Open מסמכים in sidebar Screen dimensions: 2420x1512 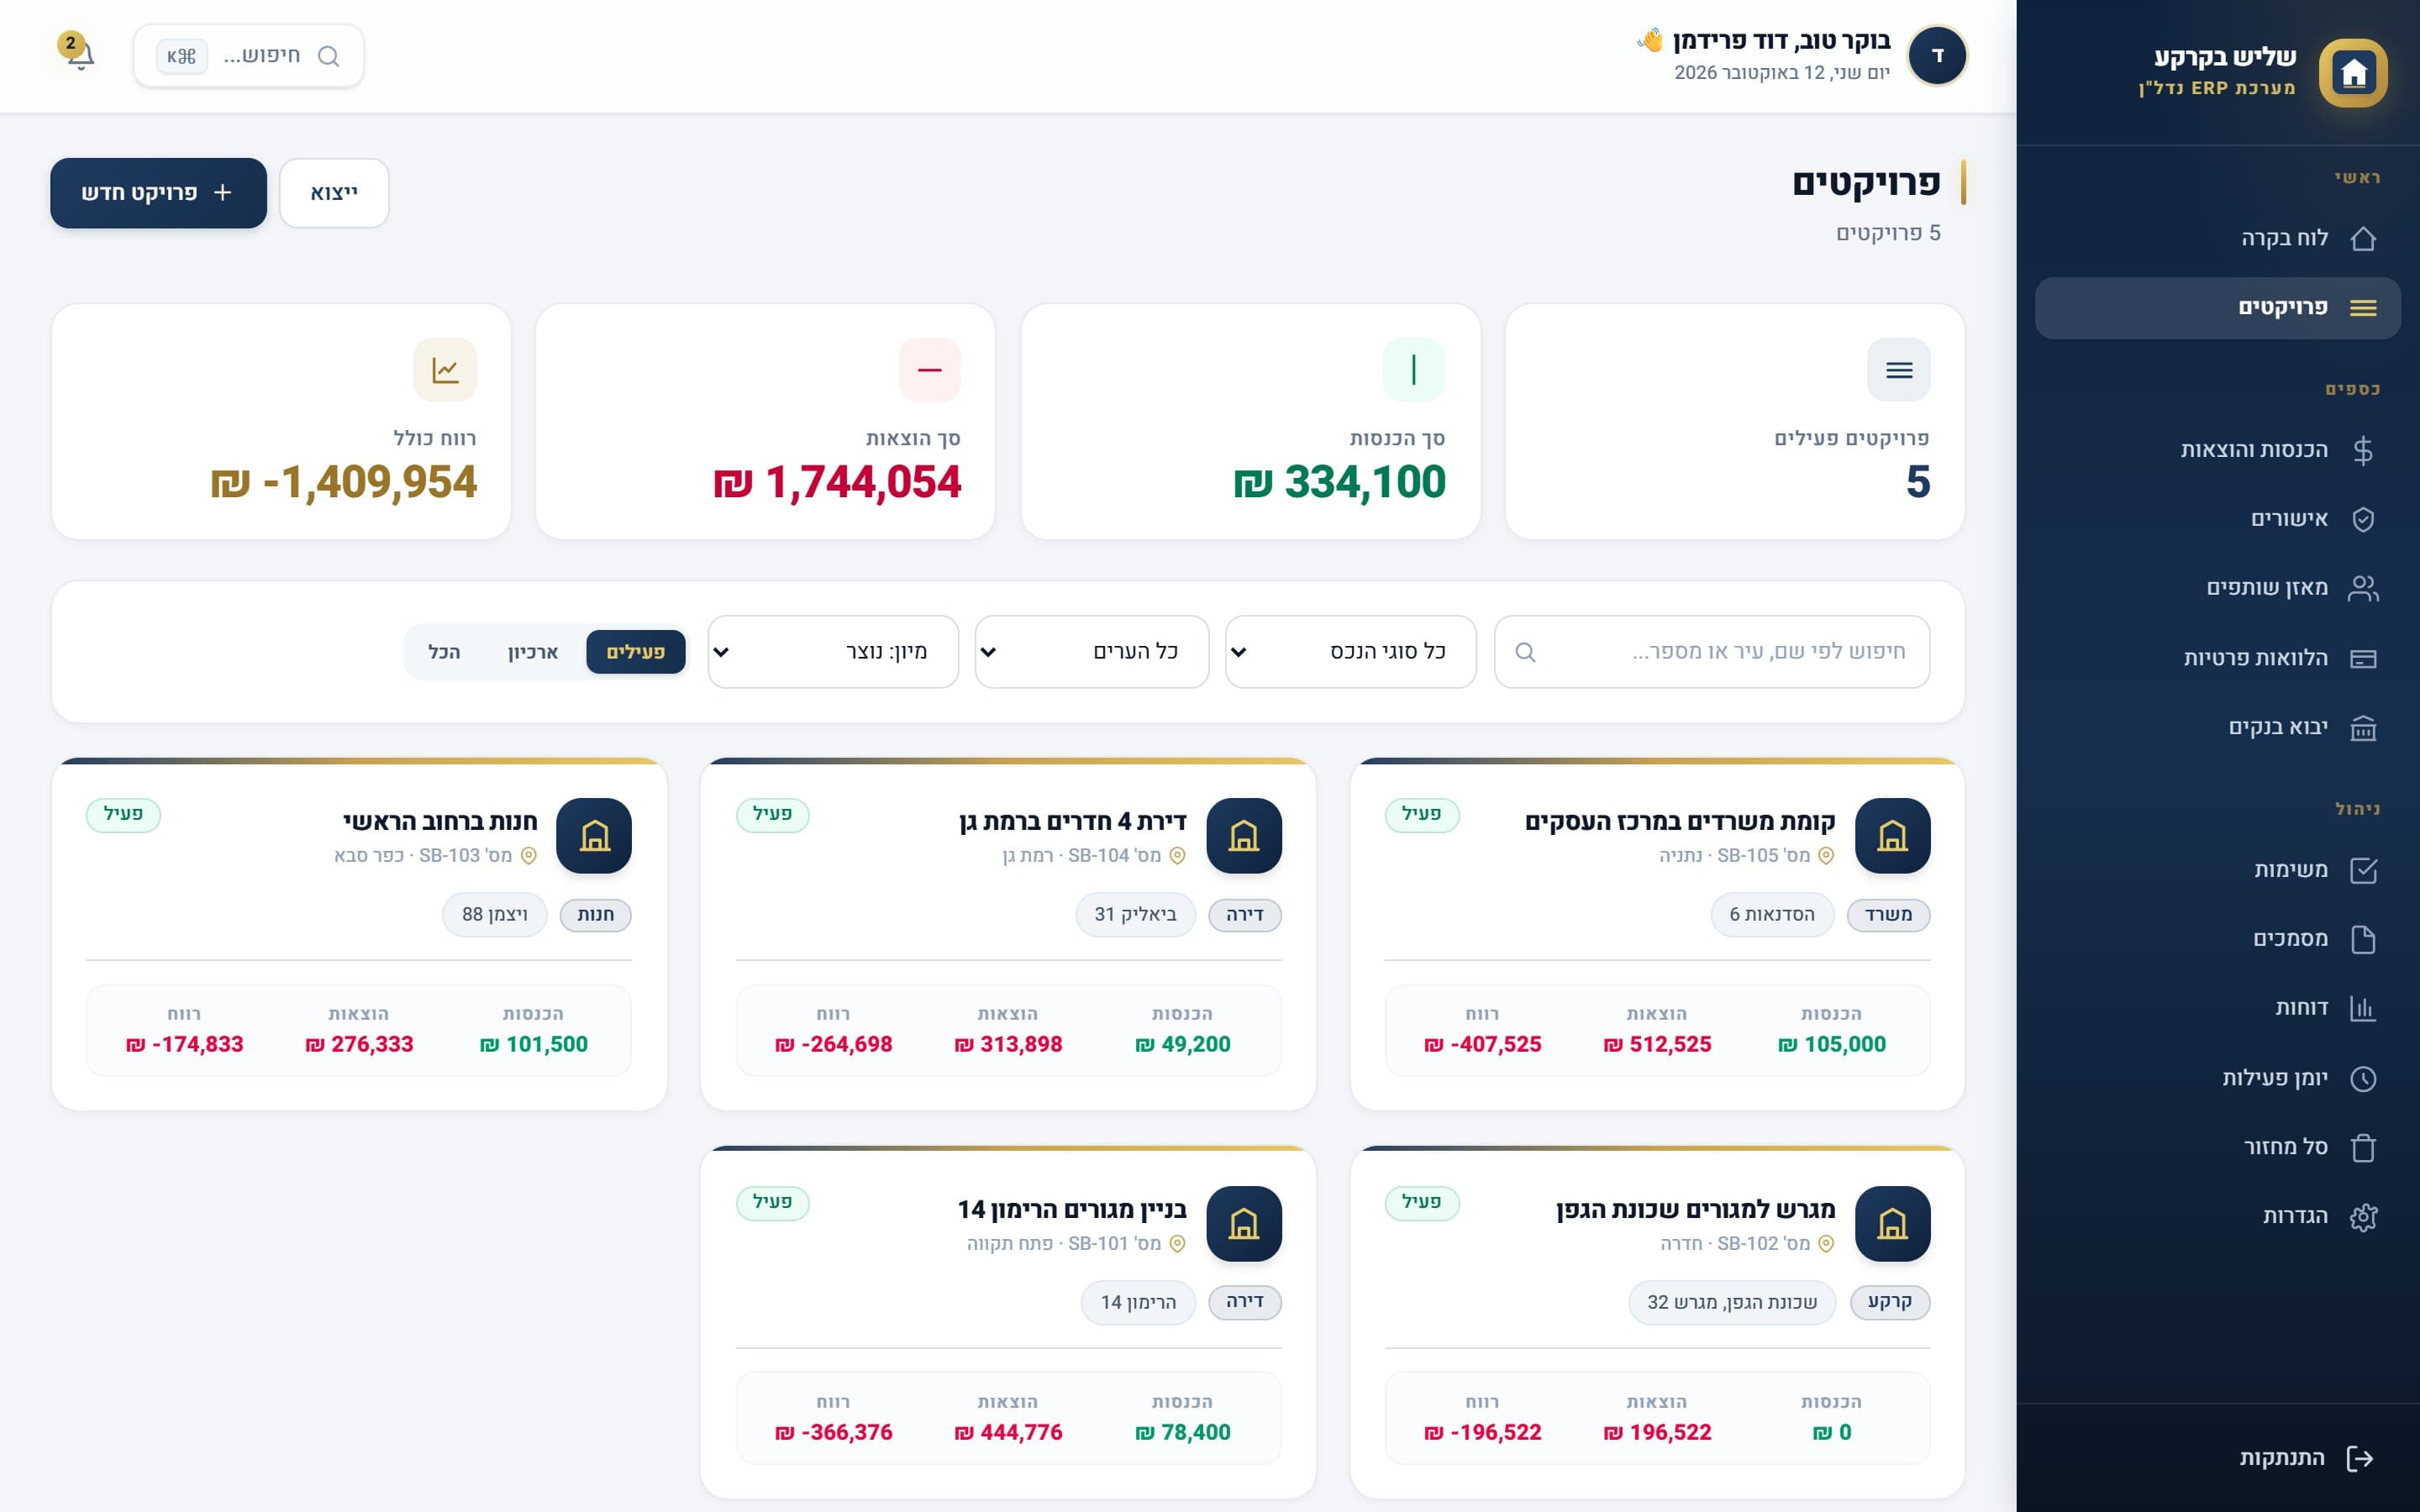tap(2217, 939)
